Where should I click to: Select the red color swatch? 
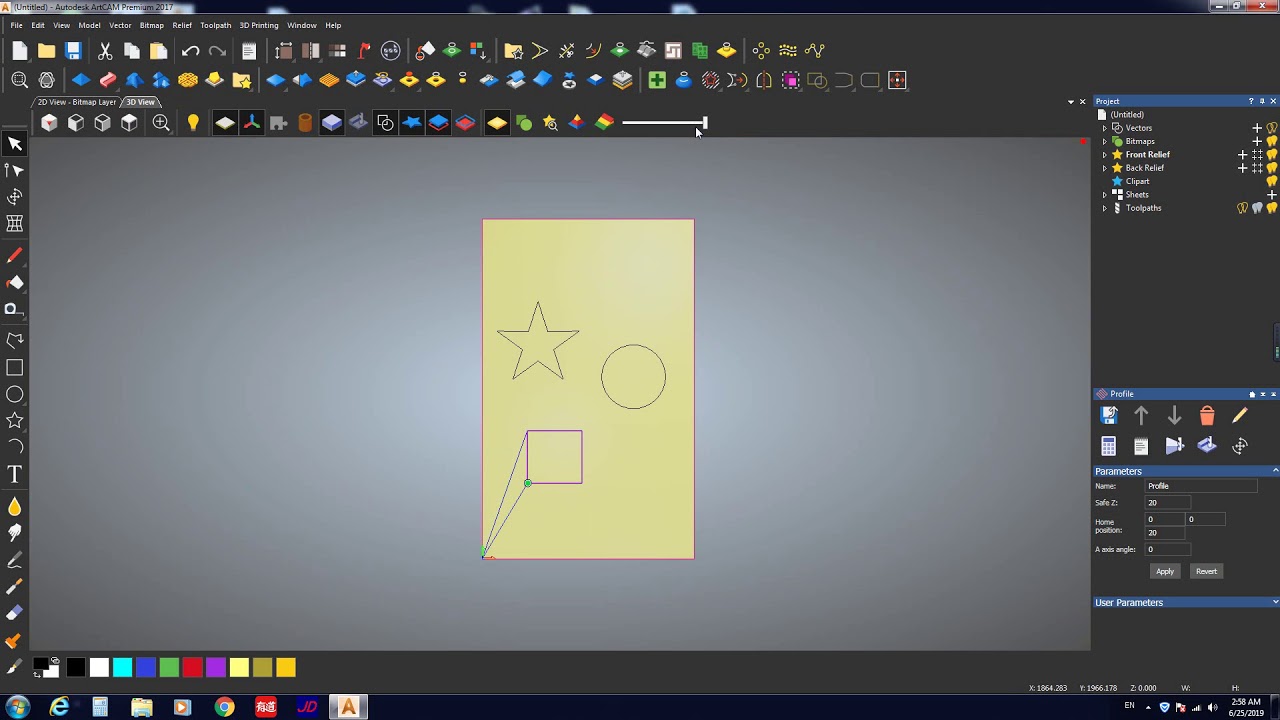pos(192,667)
